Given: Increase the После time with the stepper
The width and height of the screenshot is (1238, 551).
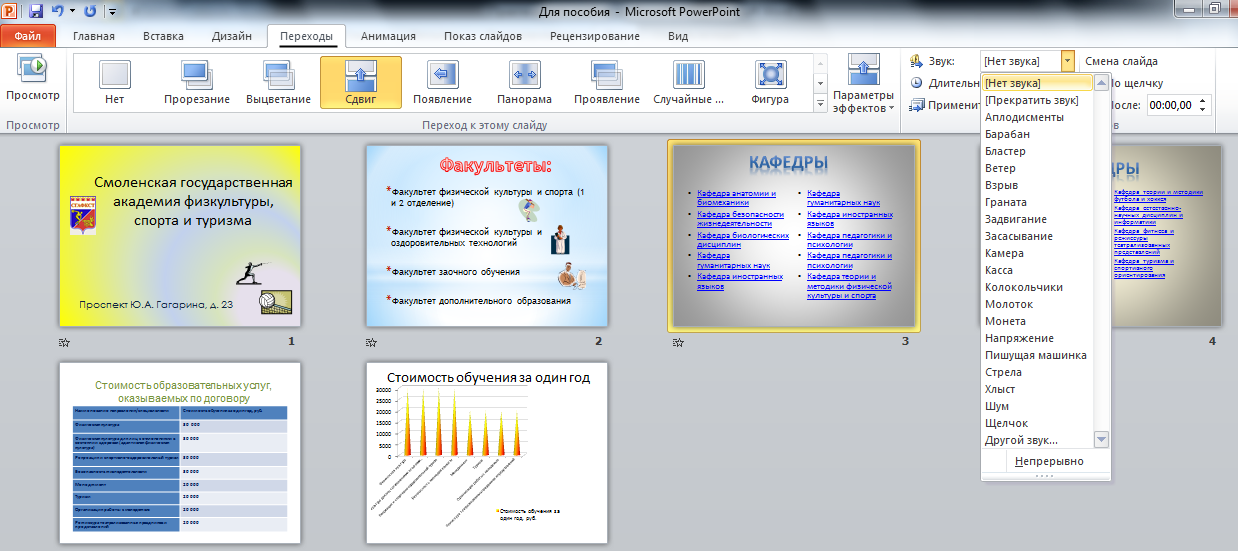Looking at the screenshot, I should point(1203,100).
